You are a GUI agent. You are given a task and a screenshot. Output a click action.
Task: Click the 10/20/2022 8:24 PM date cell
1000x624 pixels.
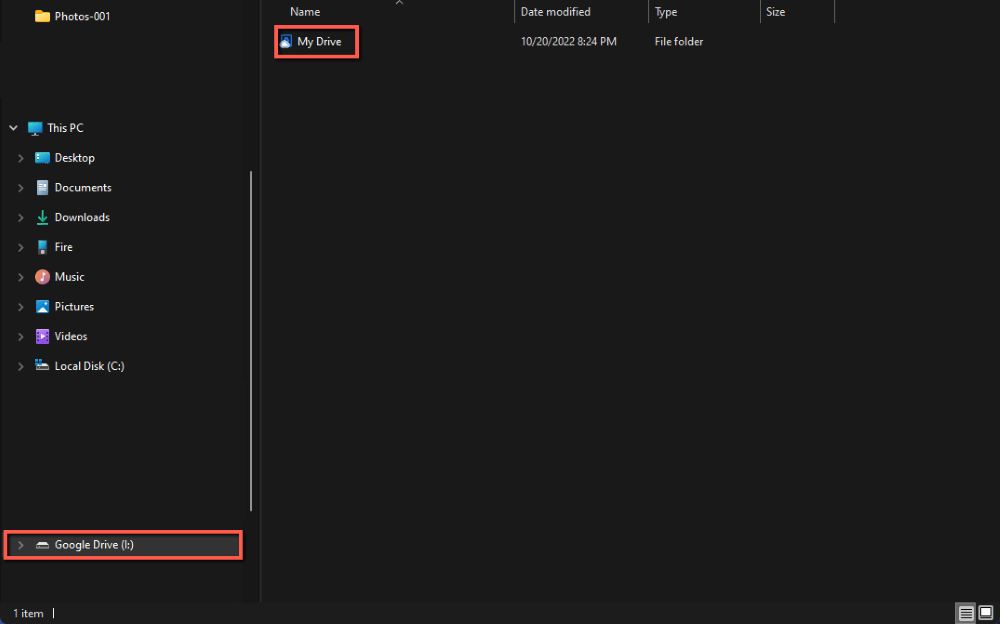tap(568, 41)
